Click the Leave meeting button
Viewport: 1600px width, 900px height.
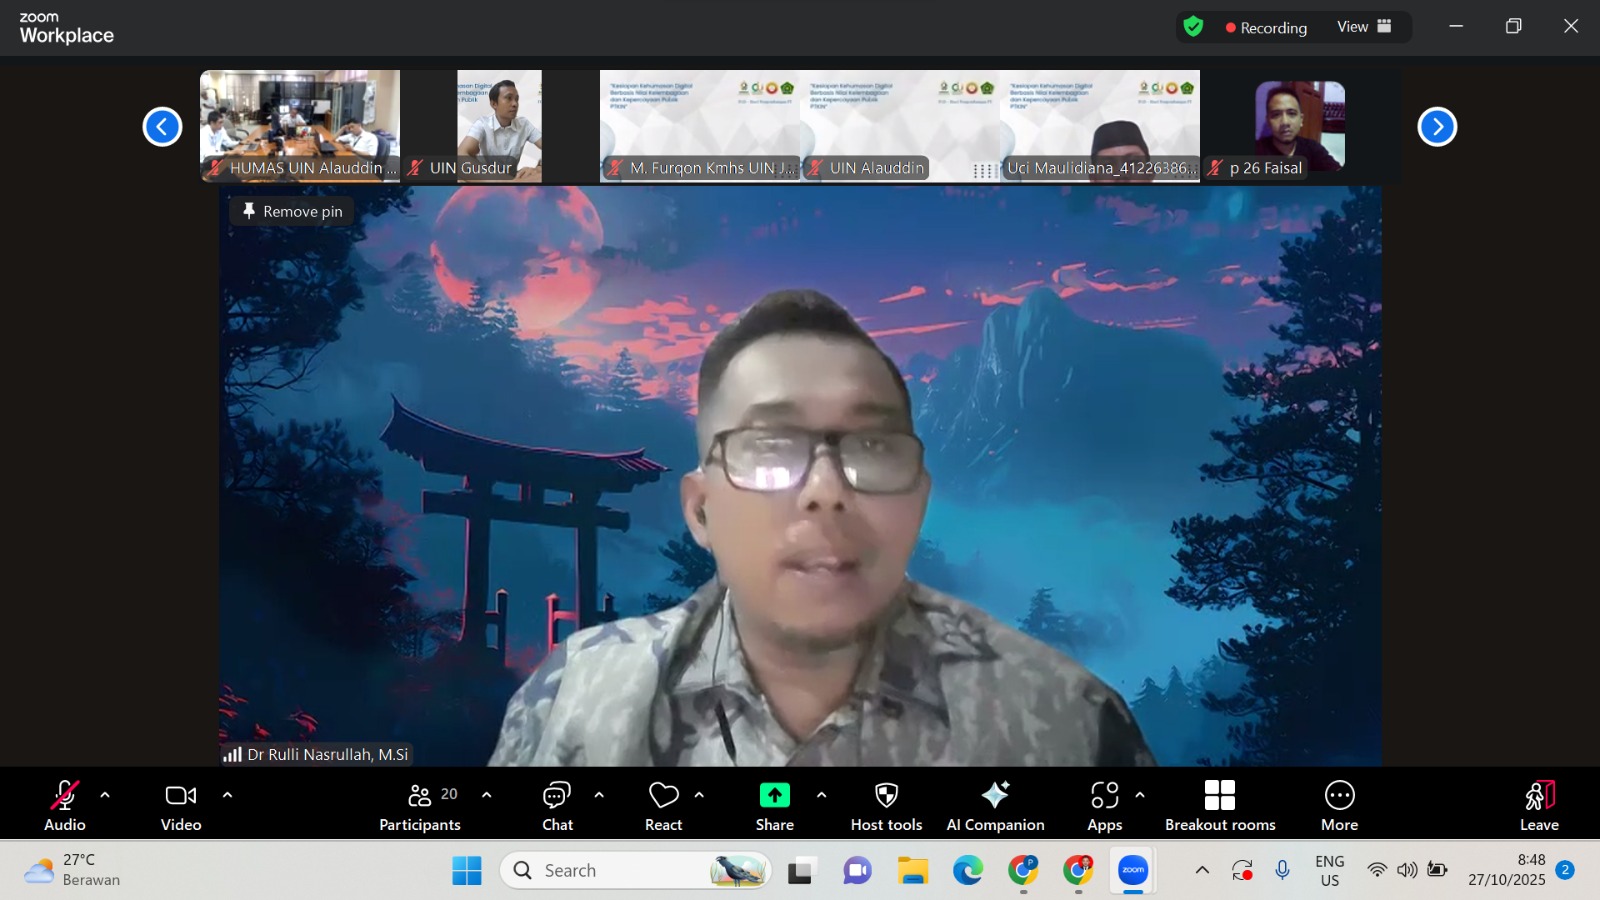point(1539,805)
